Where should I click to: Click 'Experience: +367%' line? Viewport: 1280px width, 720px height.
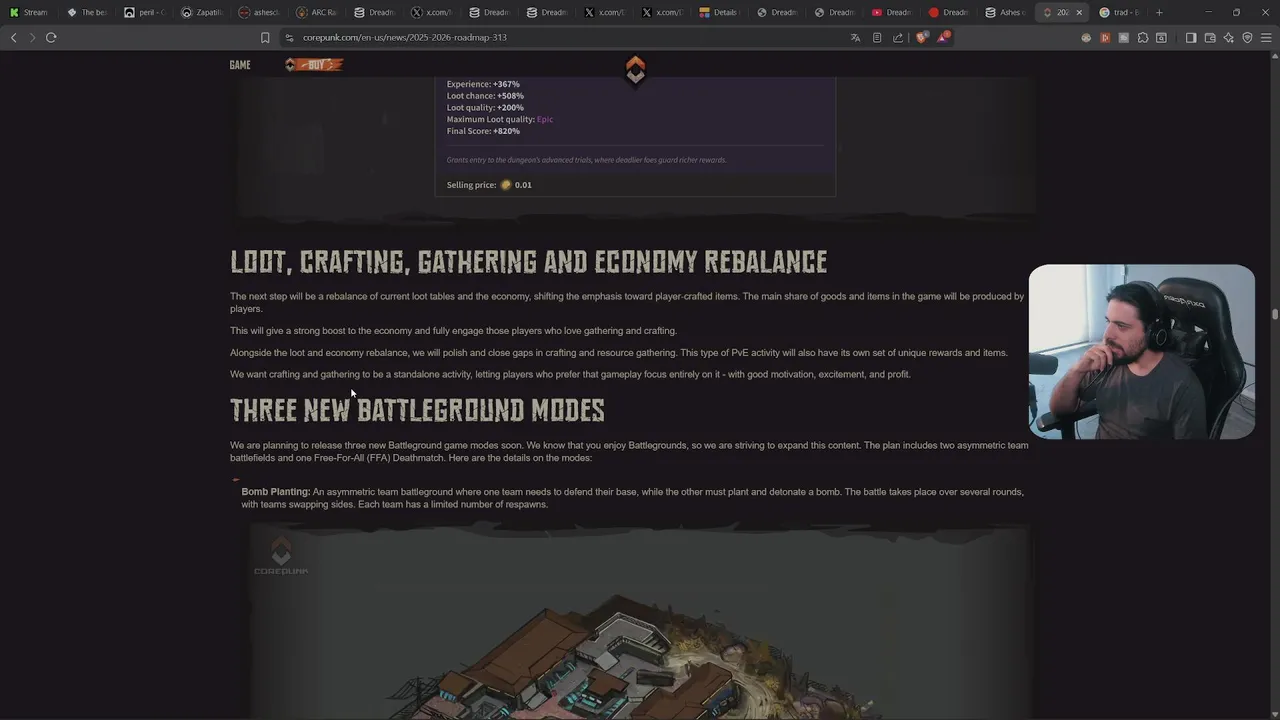tap(483, 84)
